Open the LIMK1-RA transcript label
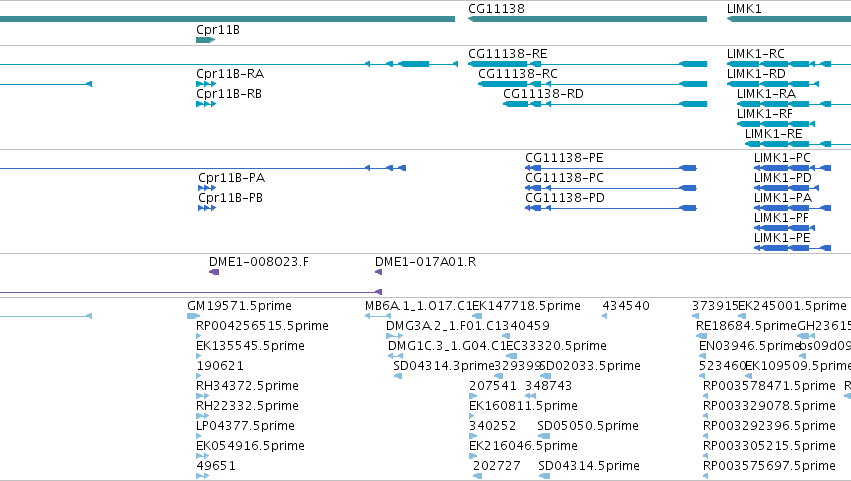The height and width of the screenshot is (481, 851). [766, 94]
